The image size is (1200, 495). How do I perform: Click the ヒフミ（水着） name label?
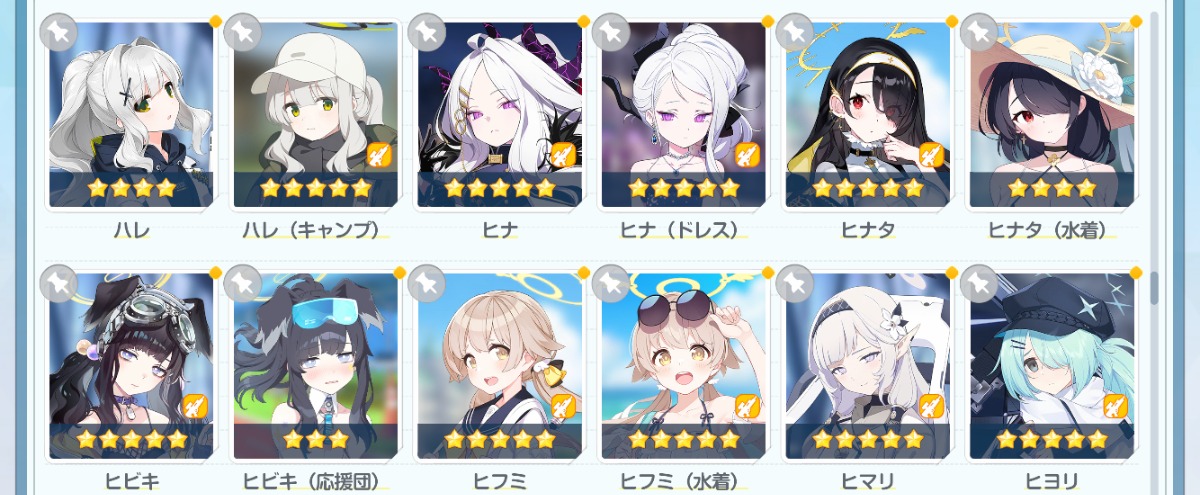[x=684, y=482]
